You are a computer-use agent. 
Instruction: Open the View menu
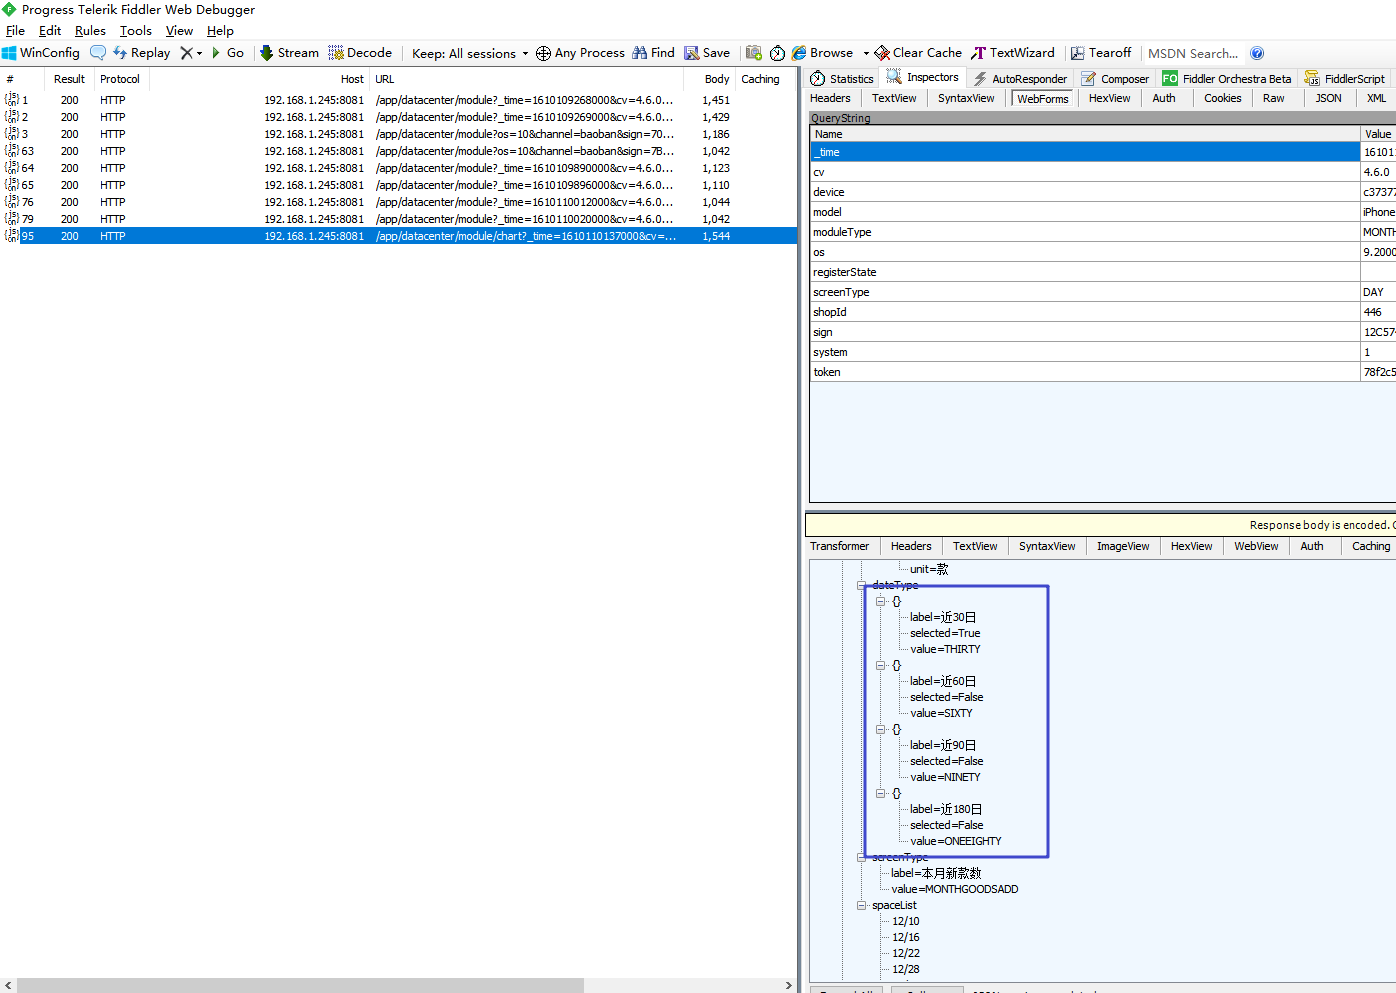179,31
